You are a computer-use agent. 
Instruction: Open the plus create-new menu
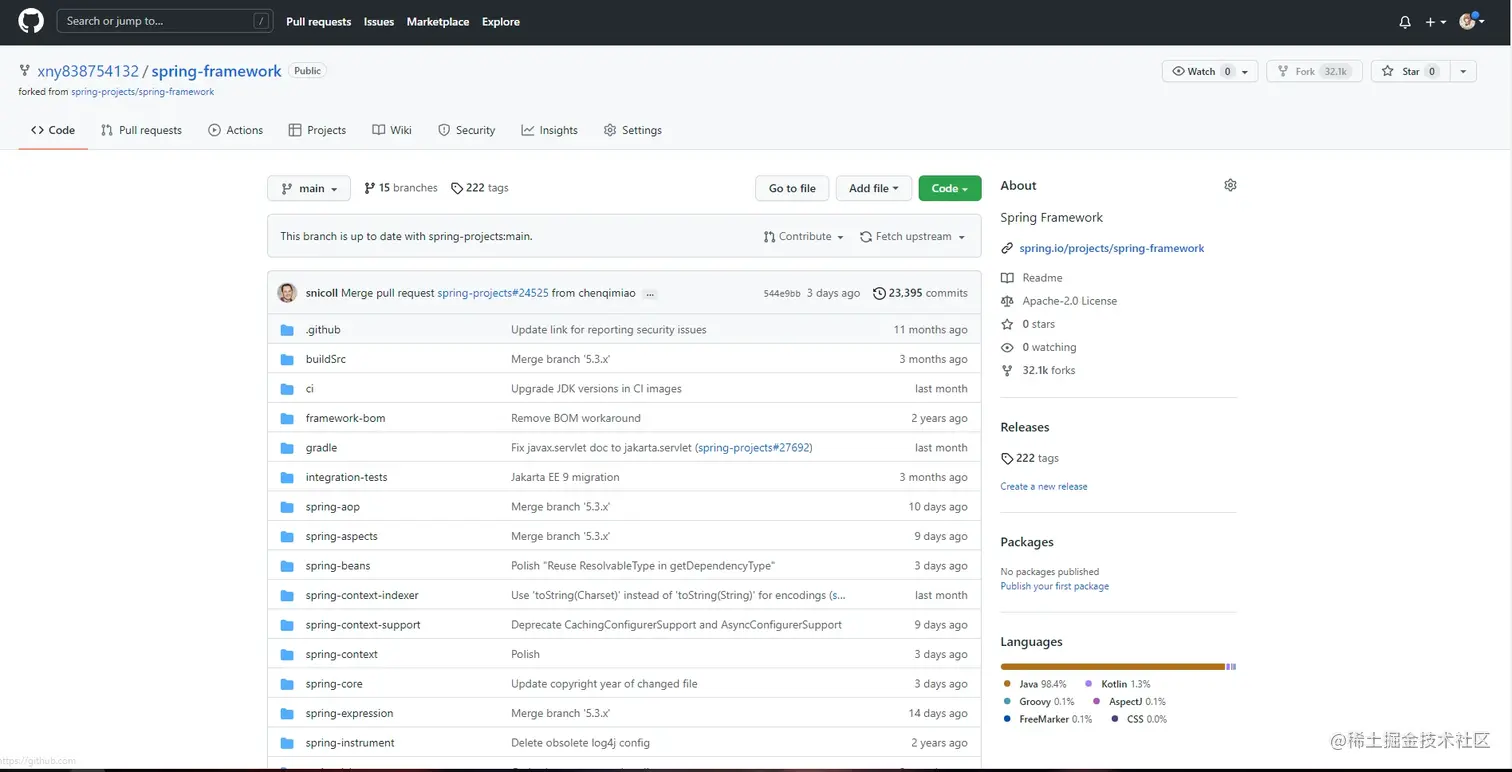click(x=1436, y=22)
